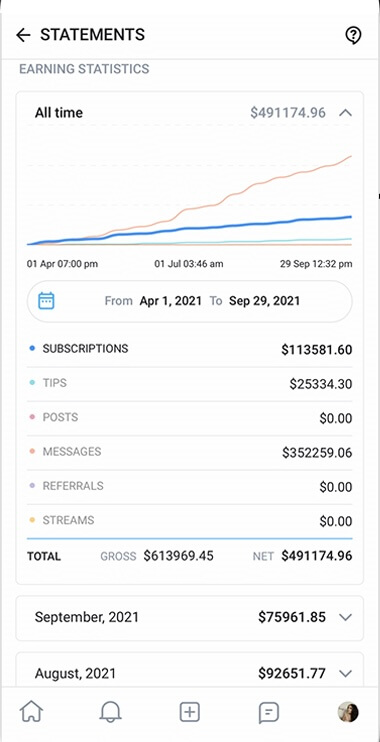The image size is (380, 742).
Task: Open the chat messages icon
Action: point(269,712)
